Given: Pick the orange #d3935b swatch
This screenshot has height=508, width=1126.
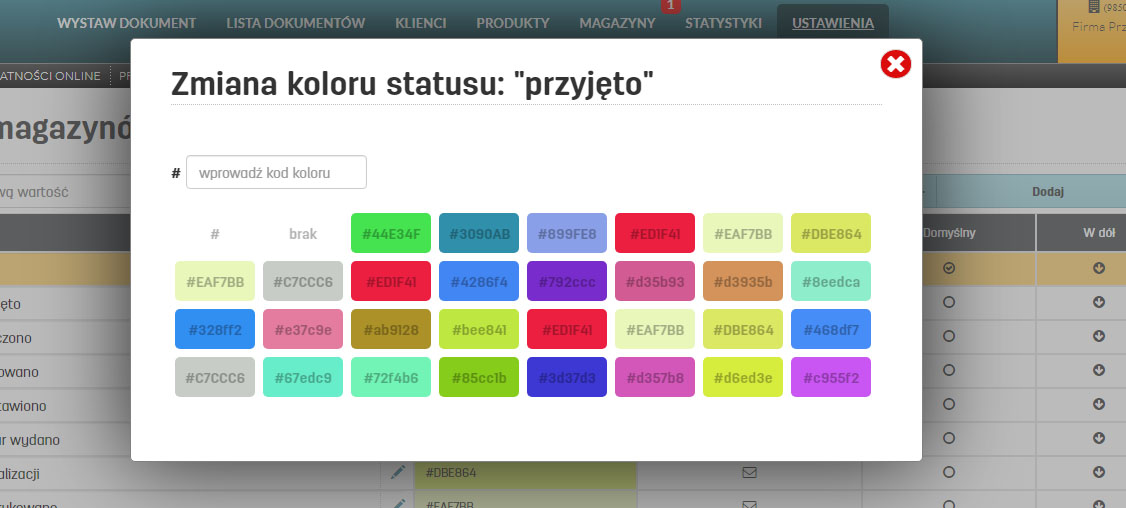Looking at the screenshot, I should pyautogui.click(x=743, y=281).
